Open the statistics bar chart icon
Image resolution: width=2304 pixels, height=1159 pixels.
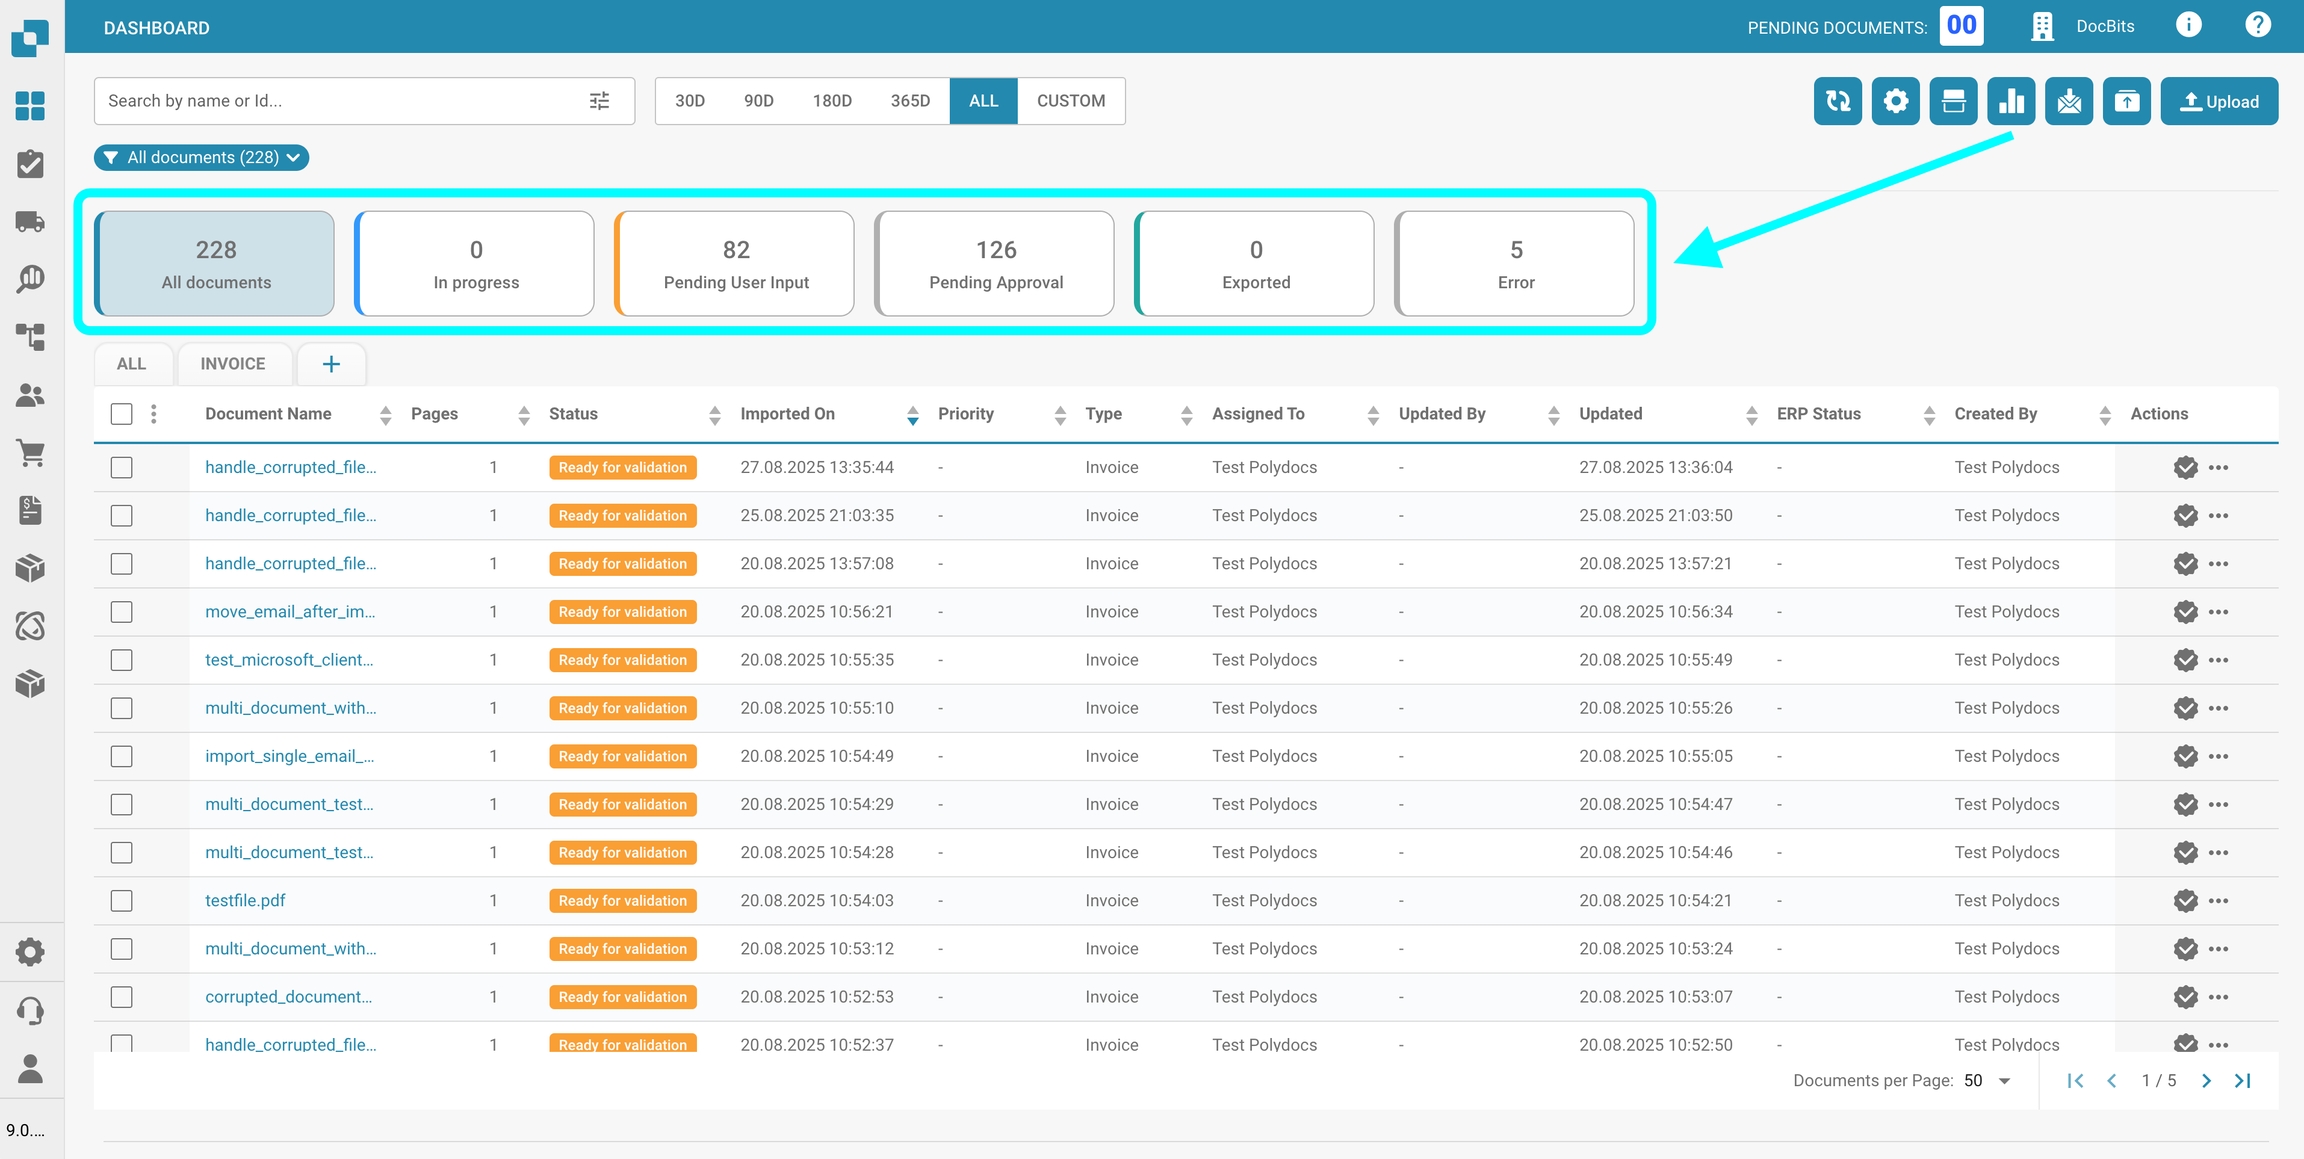pos(2011,101)
